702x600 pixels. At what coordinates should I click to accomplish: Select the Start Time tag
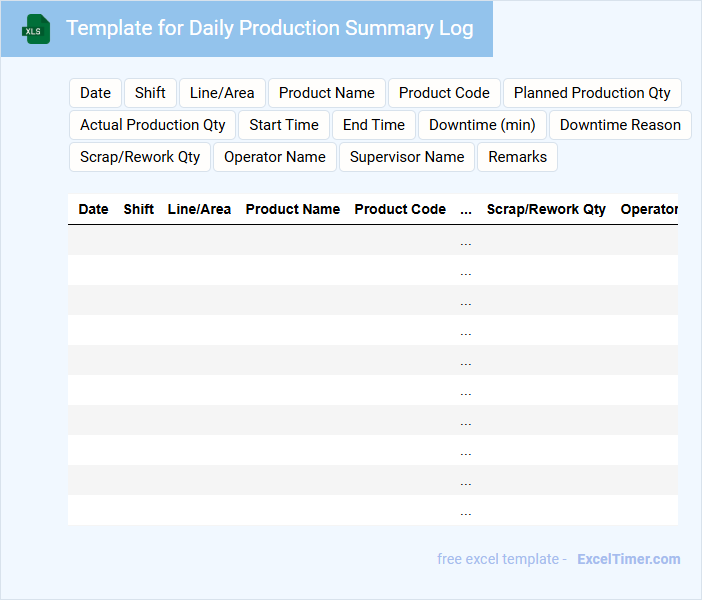(284, 125)
